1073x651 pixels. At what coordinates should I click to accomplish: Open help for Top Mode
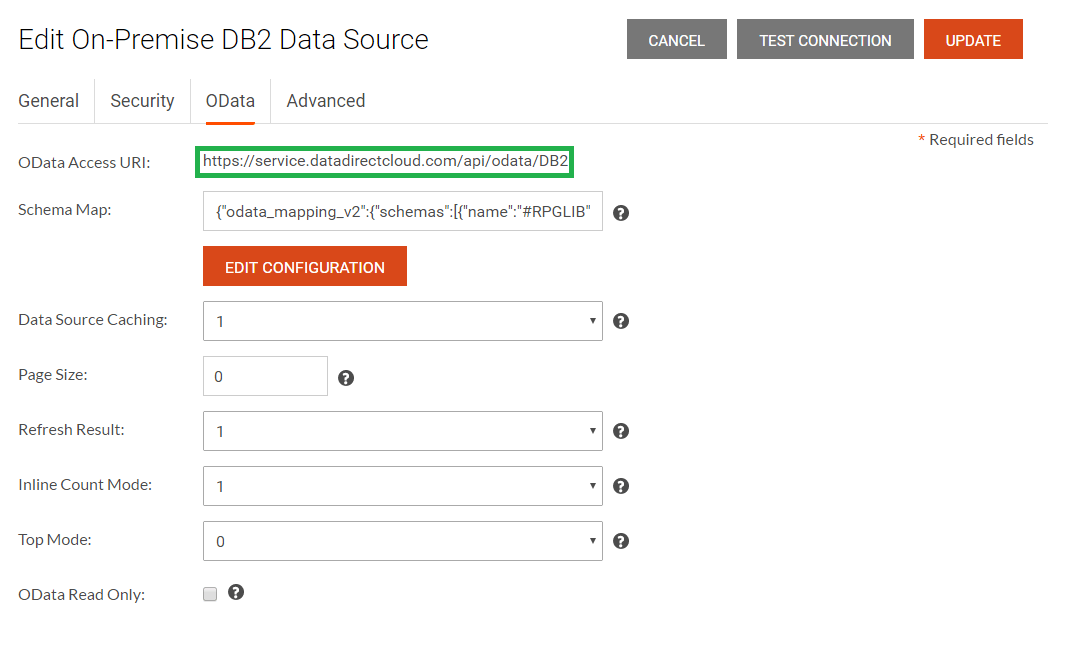pyautogui.click(x=621, y=541)
